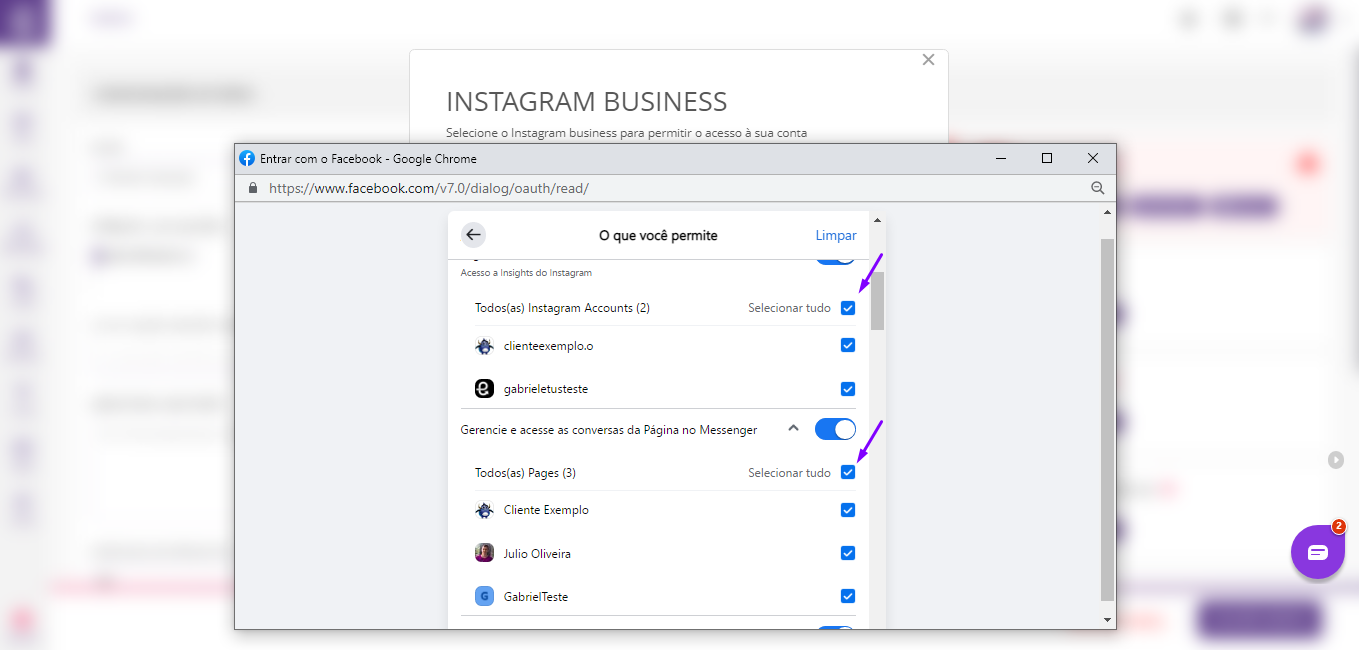Viewport: 1359px width, 650px height.
Task: Click the Todos(as) Pages (3) label
Action: [x=525, y=472]
